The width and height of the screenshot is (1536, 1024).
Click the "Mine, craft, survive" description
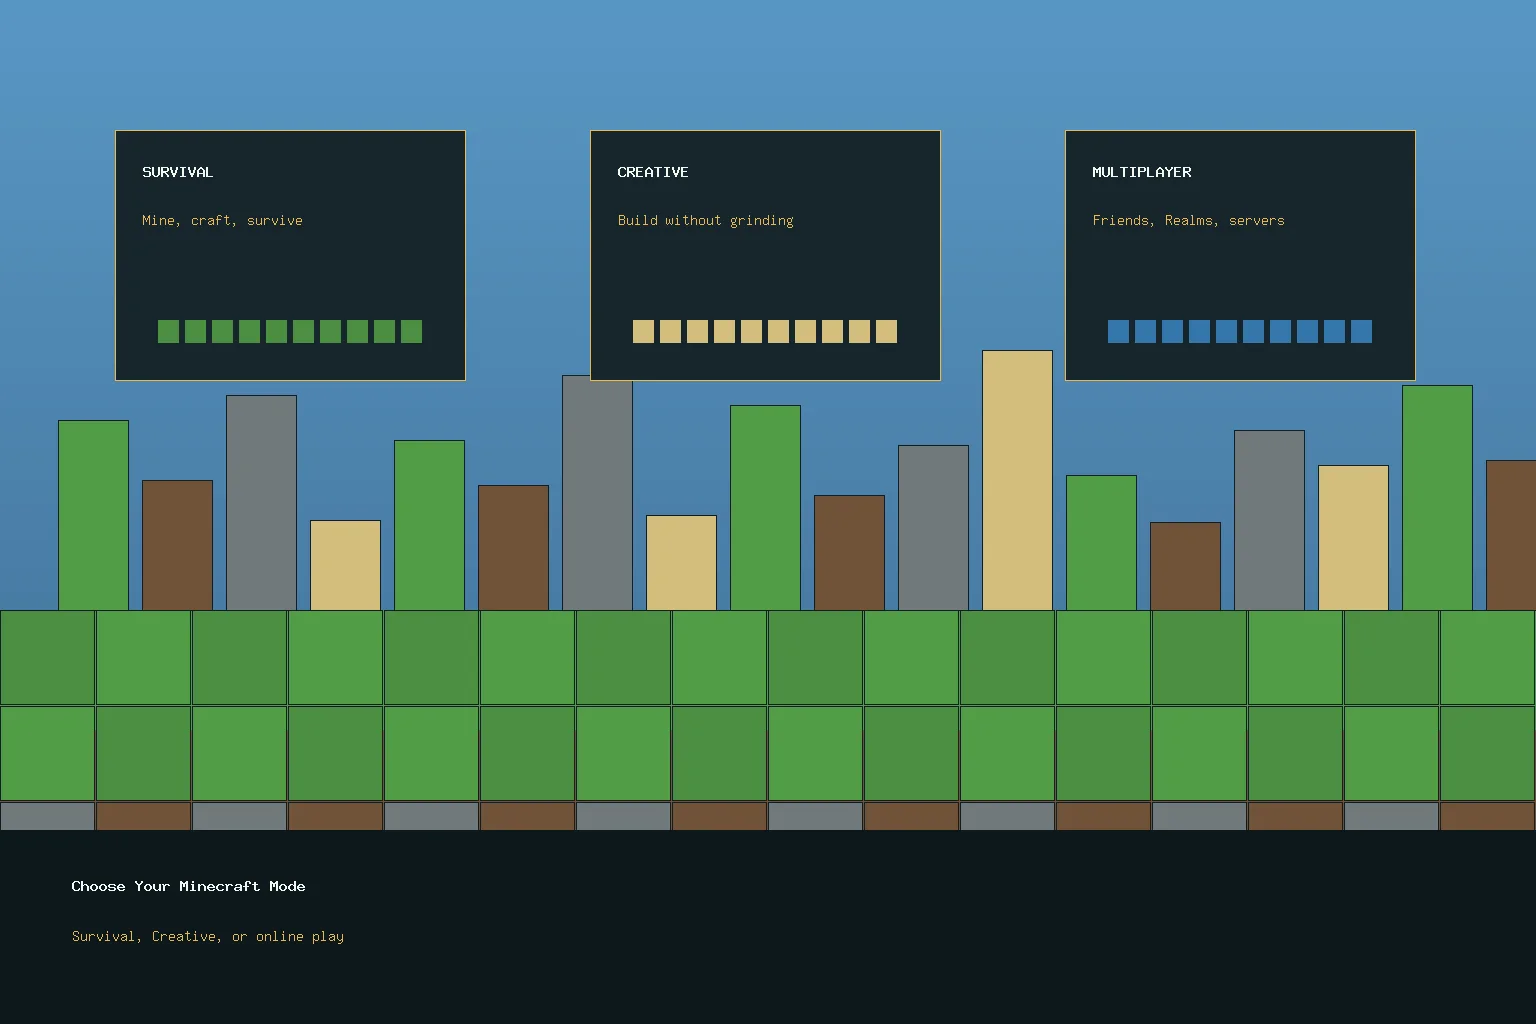click(222, 220)
